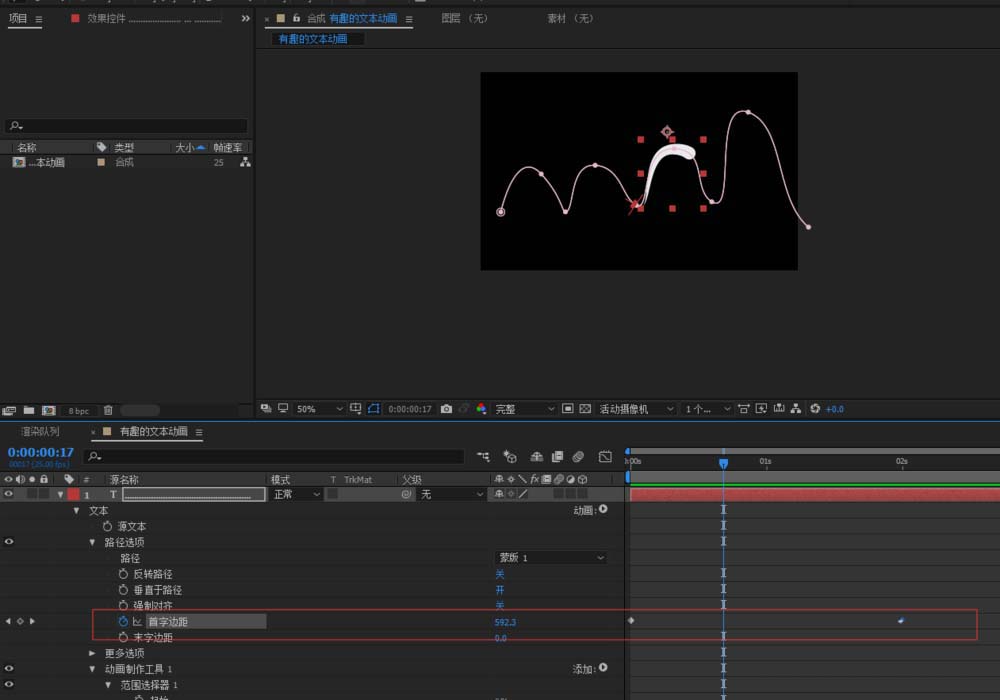Screen dimensions: 1000x700
Task: Switch to the 渲染队列 tab
Action: click(40, 432)
